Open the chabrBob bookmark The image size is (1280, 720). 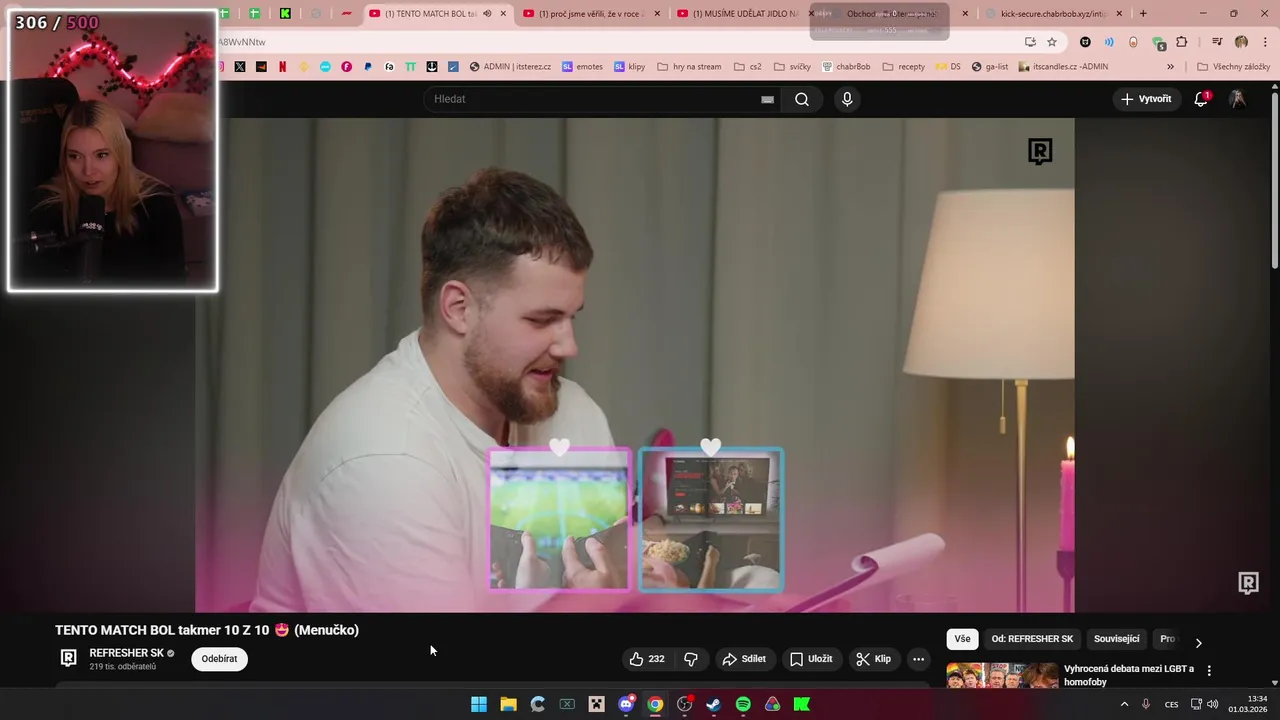coord(846,67)
